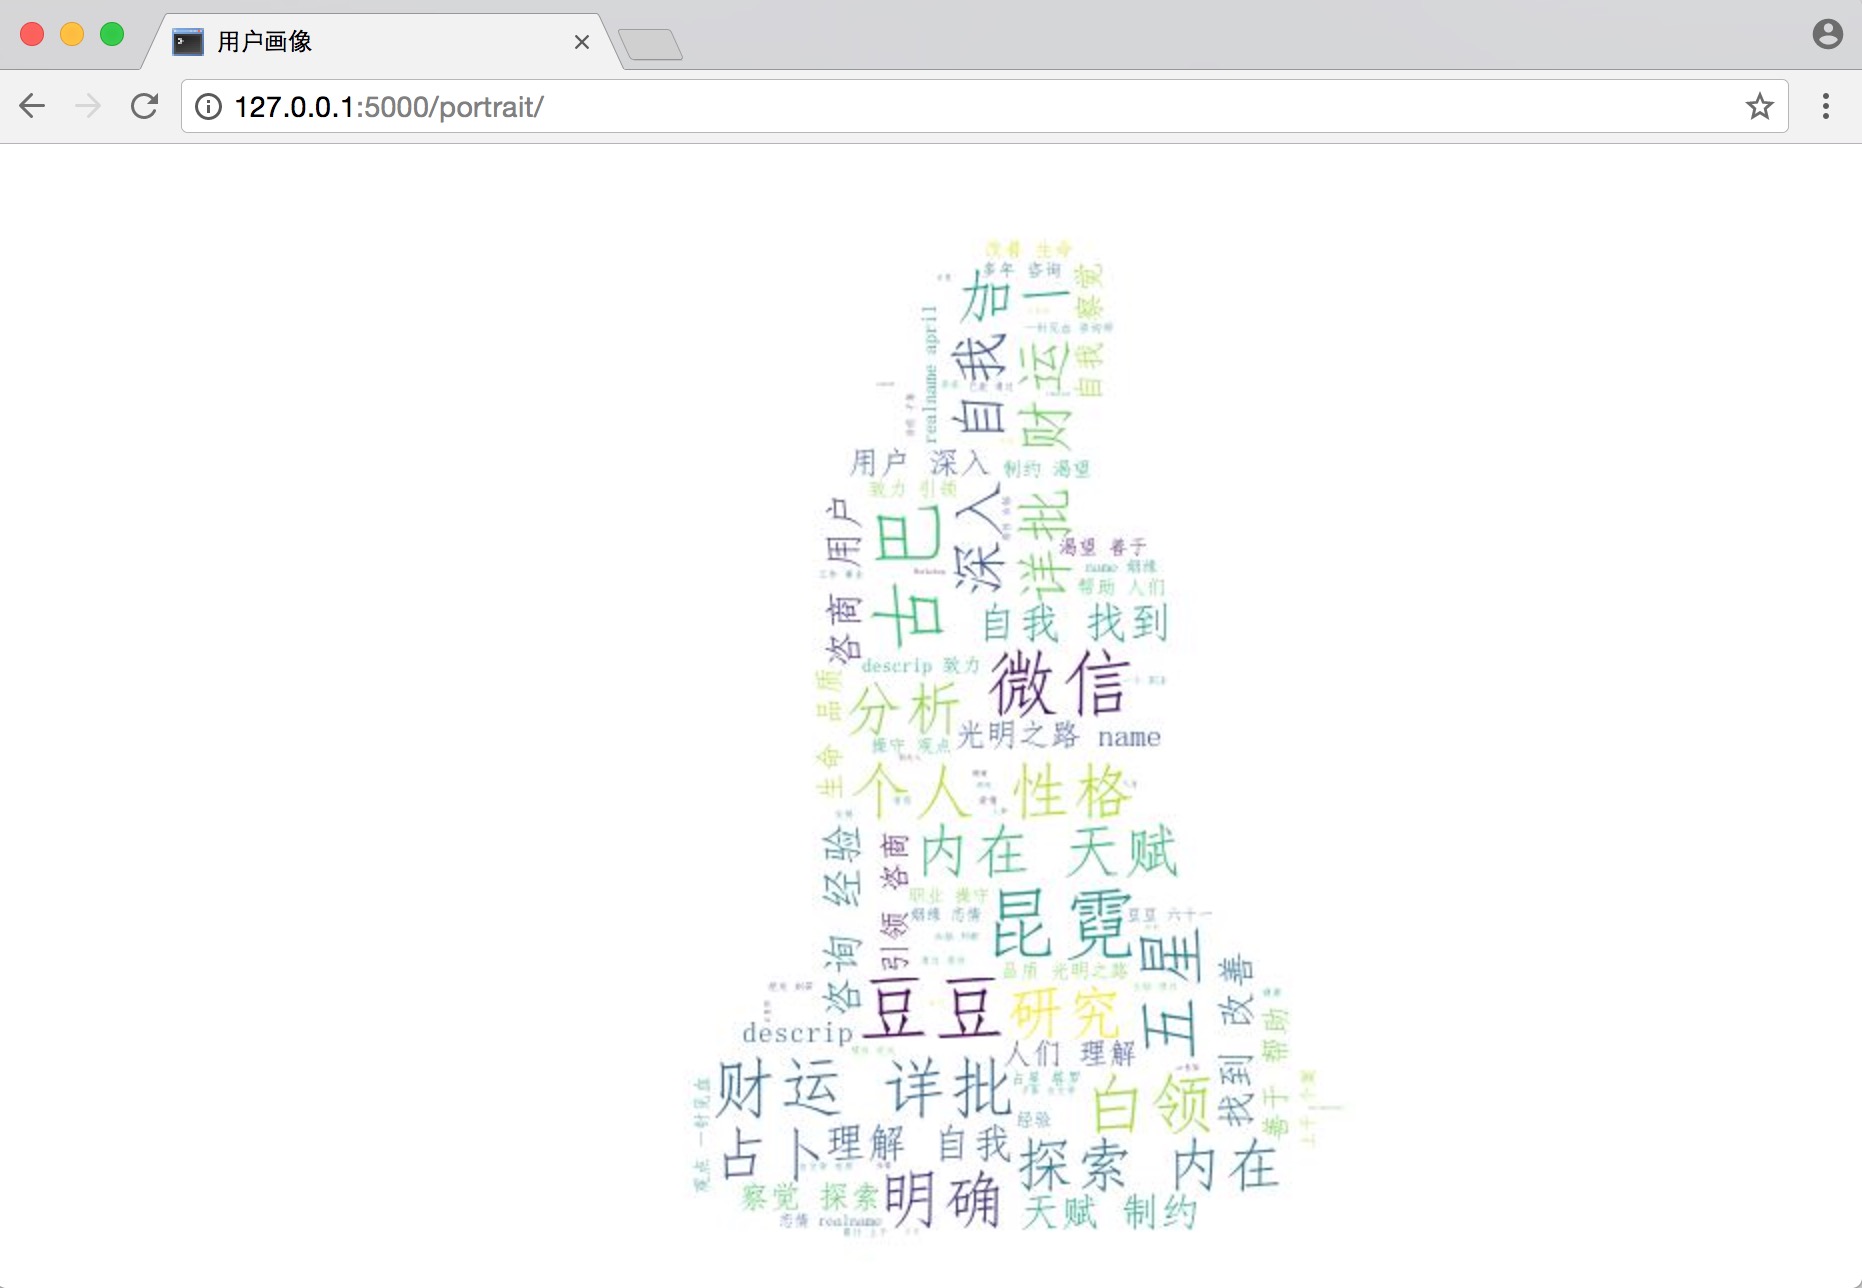Open the site info icon in address bar
The image size is (1862, 1288).
(x=208, y=107)
